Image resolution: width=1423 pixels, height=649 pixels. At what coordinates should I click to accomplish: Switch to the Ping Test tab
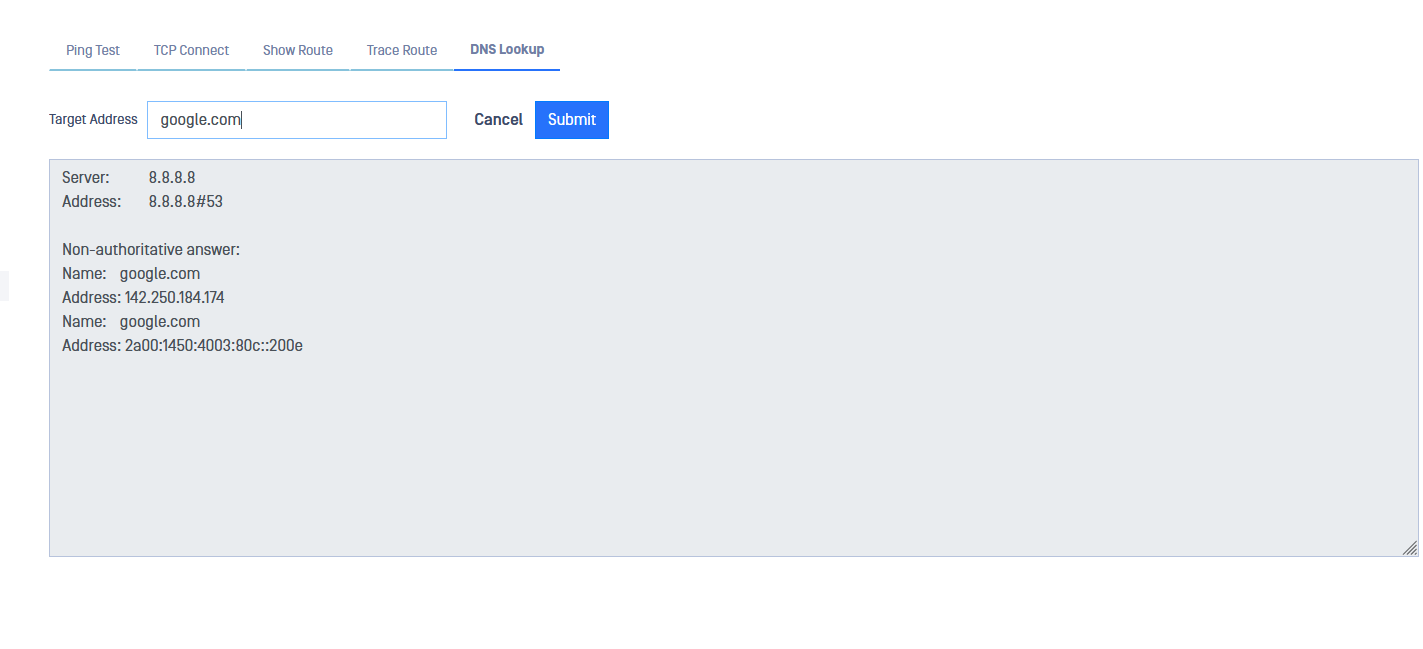click(93, 50)
